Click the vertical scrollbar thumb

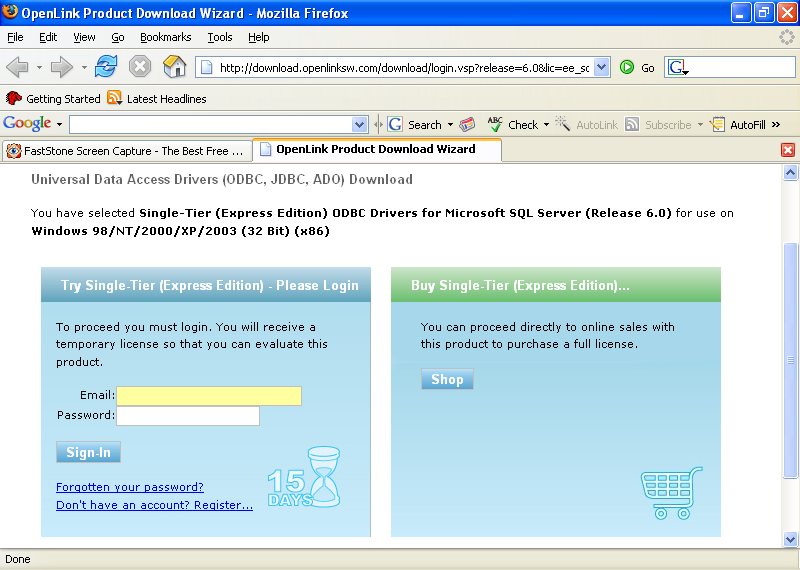[x=790, y=361]
